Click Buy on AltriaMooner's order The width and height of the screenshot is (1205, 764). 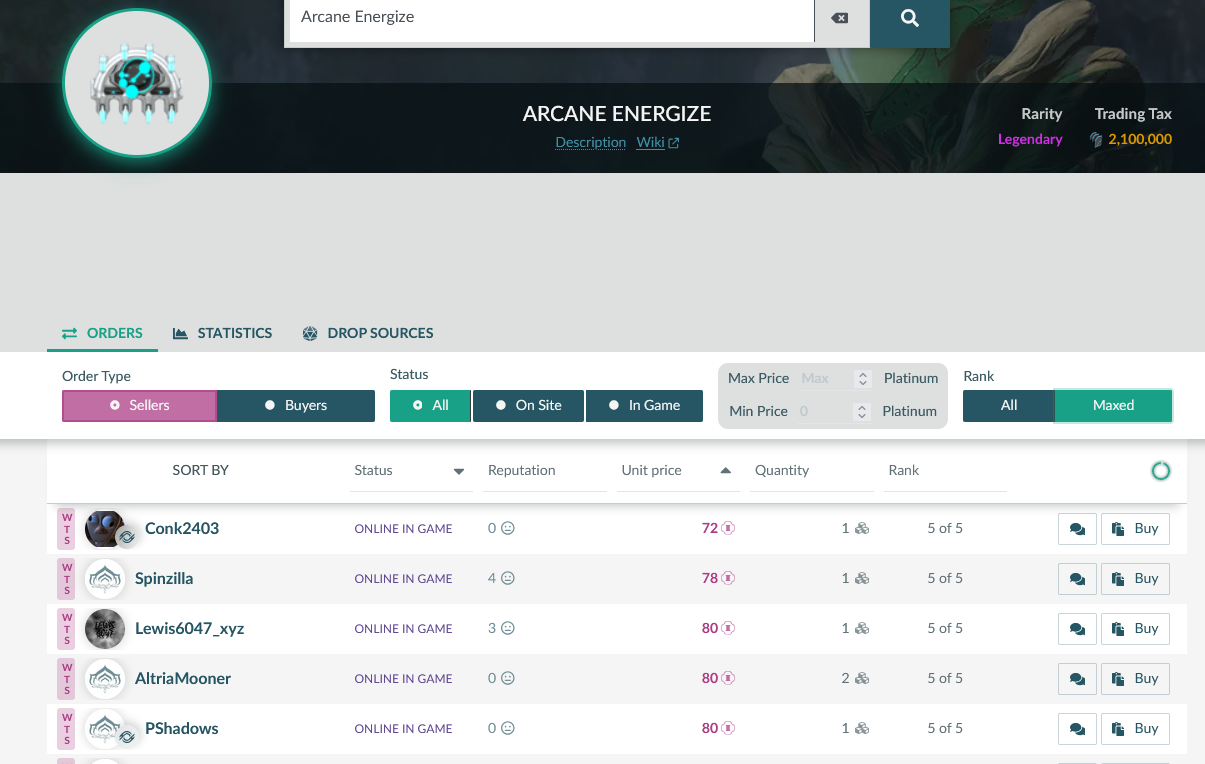point(1135,679)
